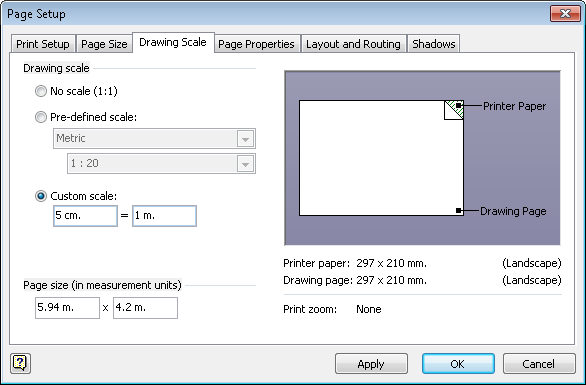Click the Cancel button
586x385 pixels.
tap(539, 364)
